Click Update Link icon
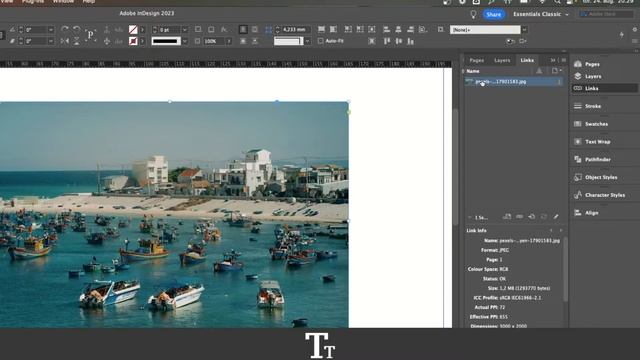Screen dimensions: 640x360 click(544, 217)
